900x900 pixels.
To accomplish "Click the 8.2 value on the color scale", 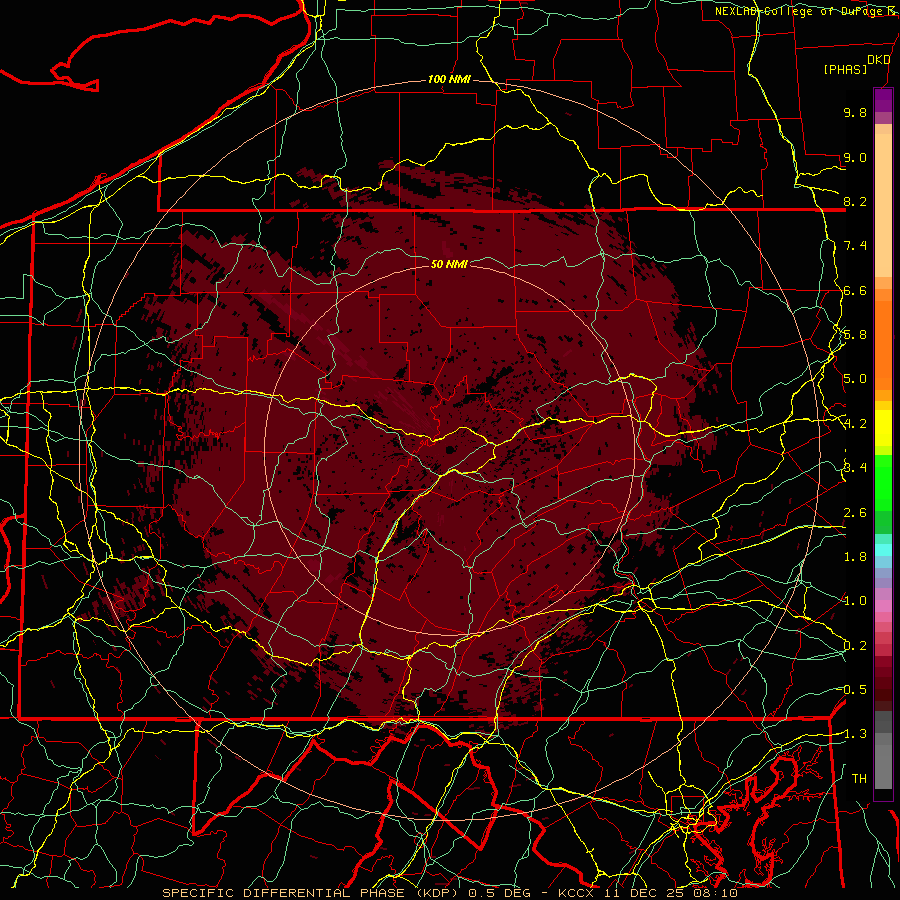I will 855,201.
